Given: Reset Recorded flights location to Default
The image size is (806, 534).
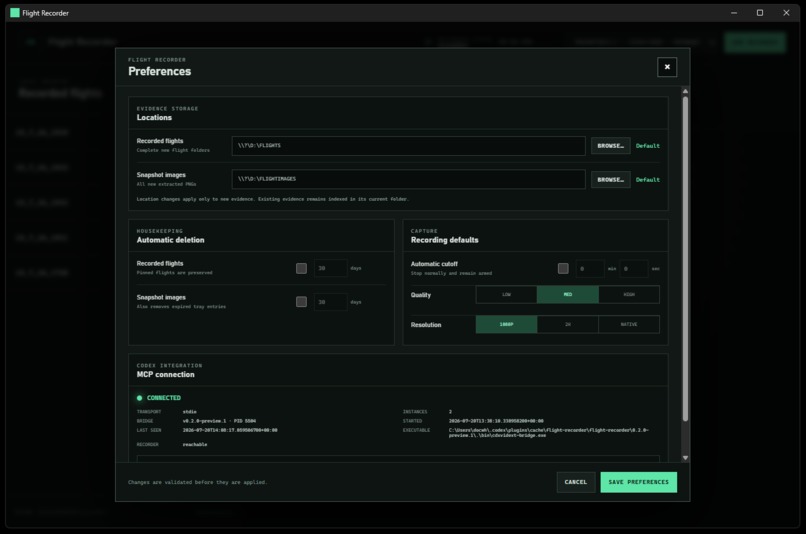Looking at the screenshot, I should click(x=647, y=146).
